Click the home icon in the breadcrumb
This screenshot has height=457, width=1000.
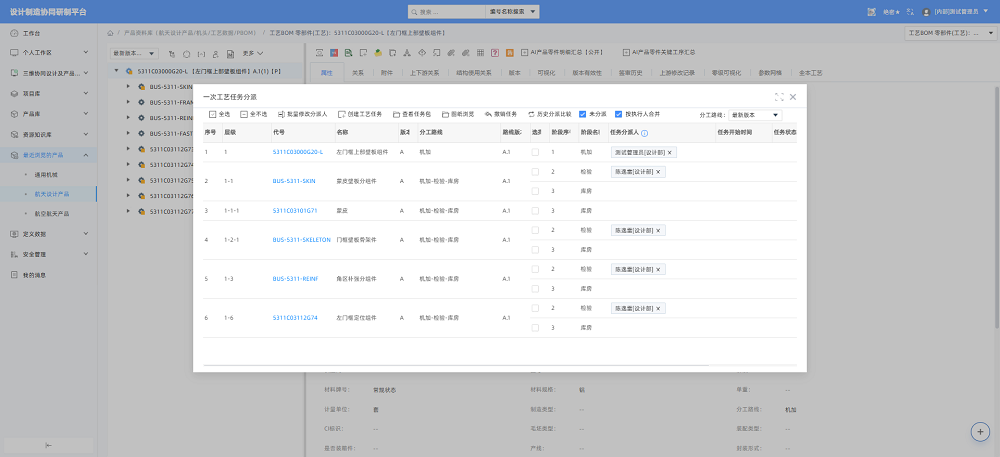tap(110, 33)
